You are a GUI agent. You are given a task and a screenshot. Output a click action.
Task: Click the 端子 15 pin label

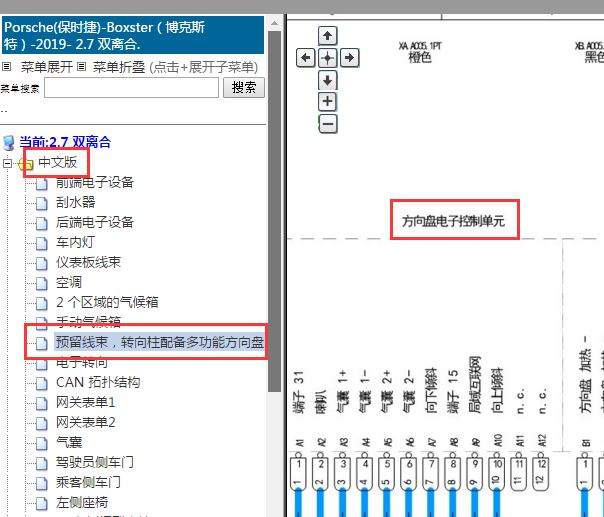[x=453, y=392]
